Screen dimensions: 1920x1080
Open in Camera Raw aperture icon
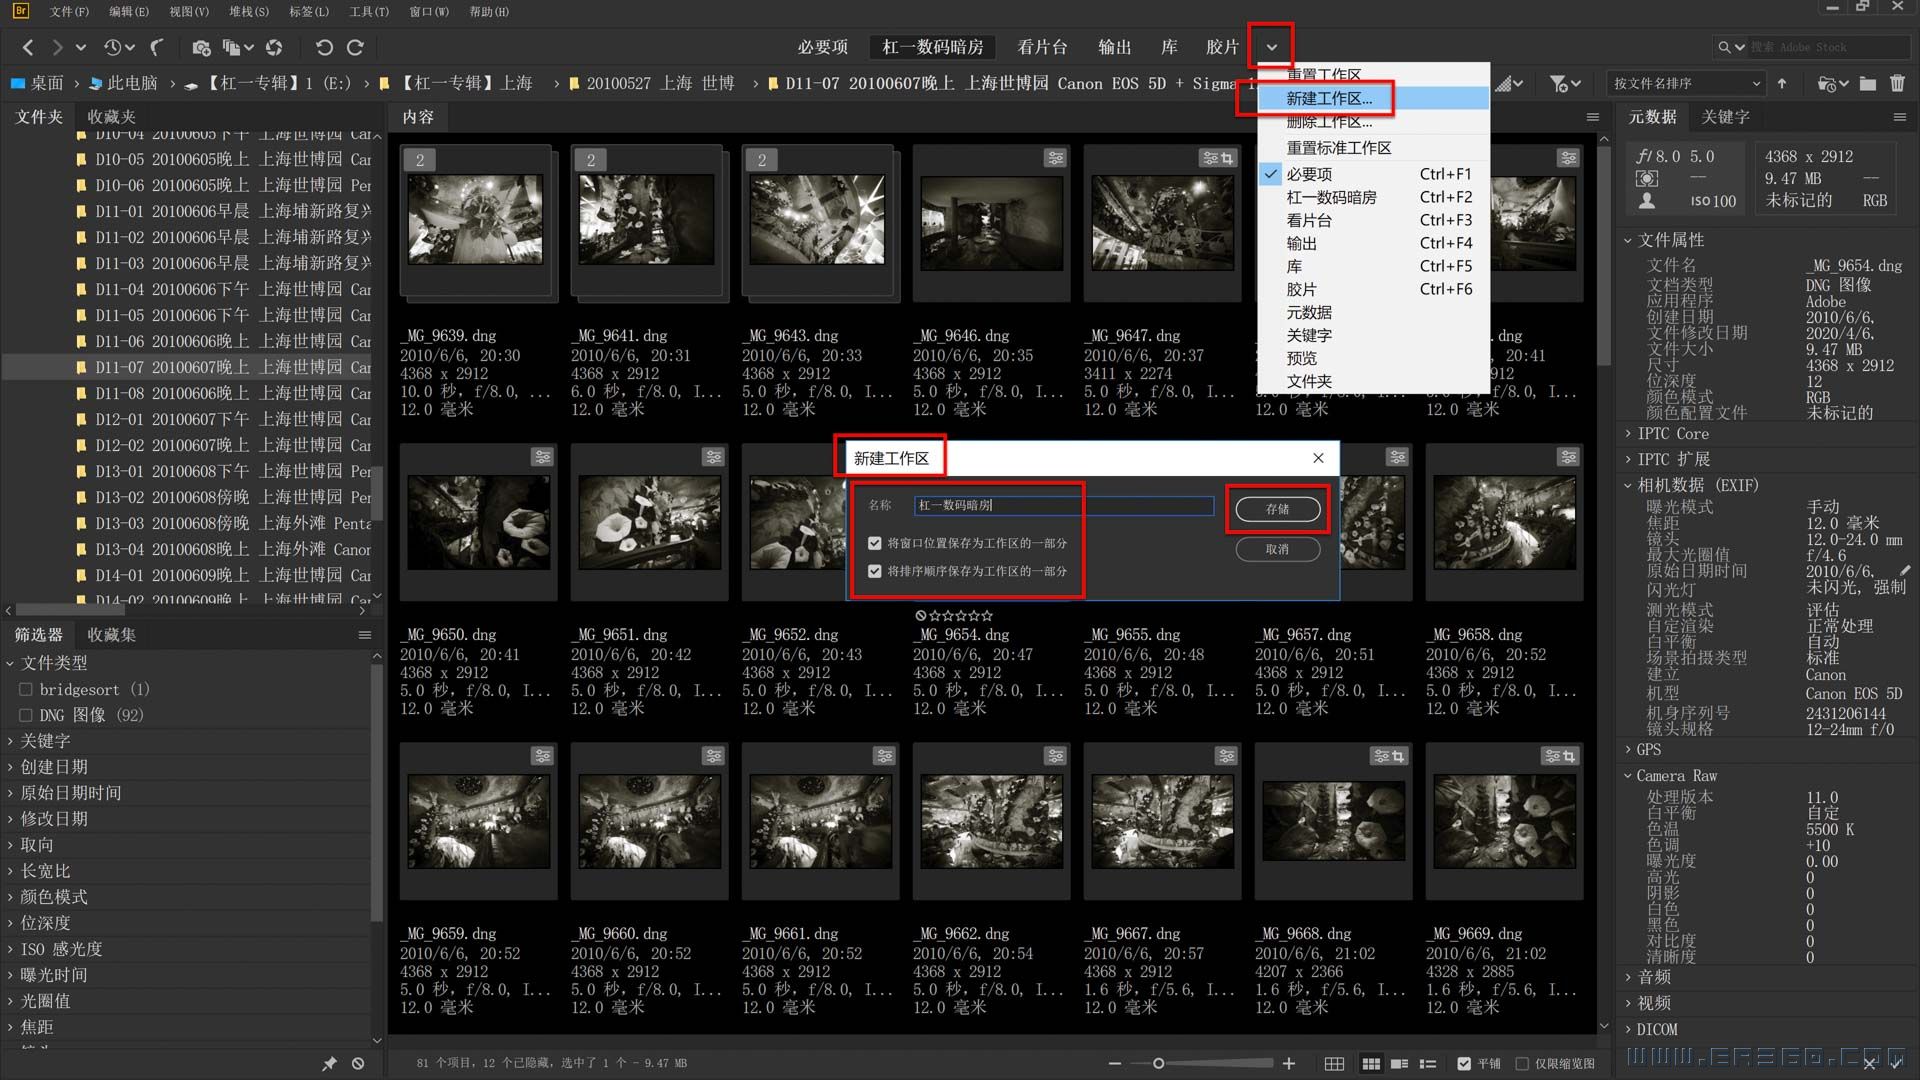pos(274,47)
